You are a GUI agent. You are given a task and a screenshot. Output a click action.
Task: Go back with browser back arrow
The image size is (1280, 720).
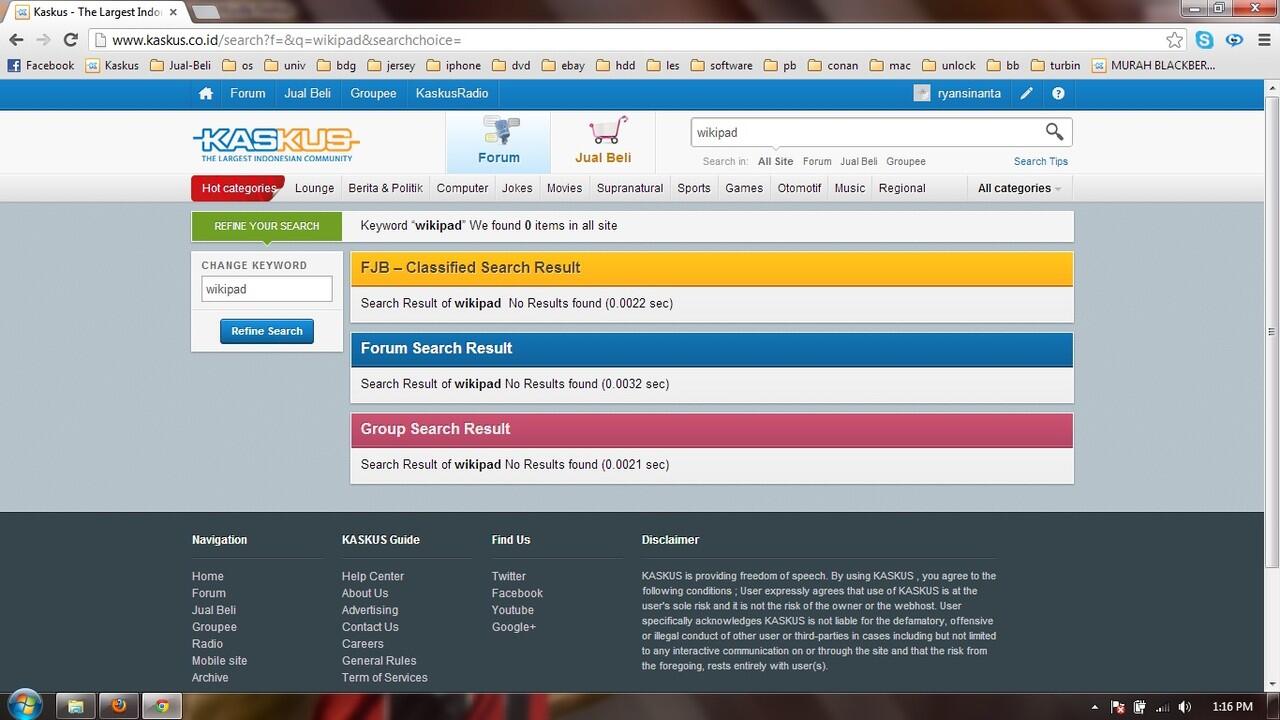coord(16,40)
